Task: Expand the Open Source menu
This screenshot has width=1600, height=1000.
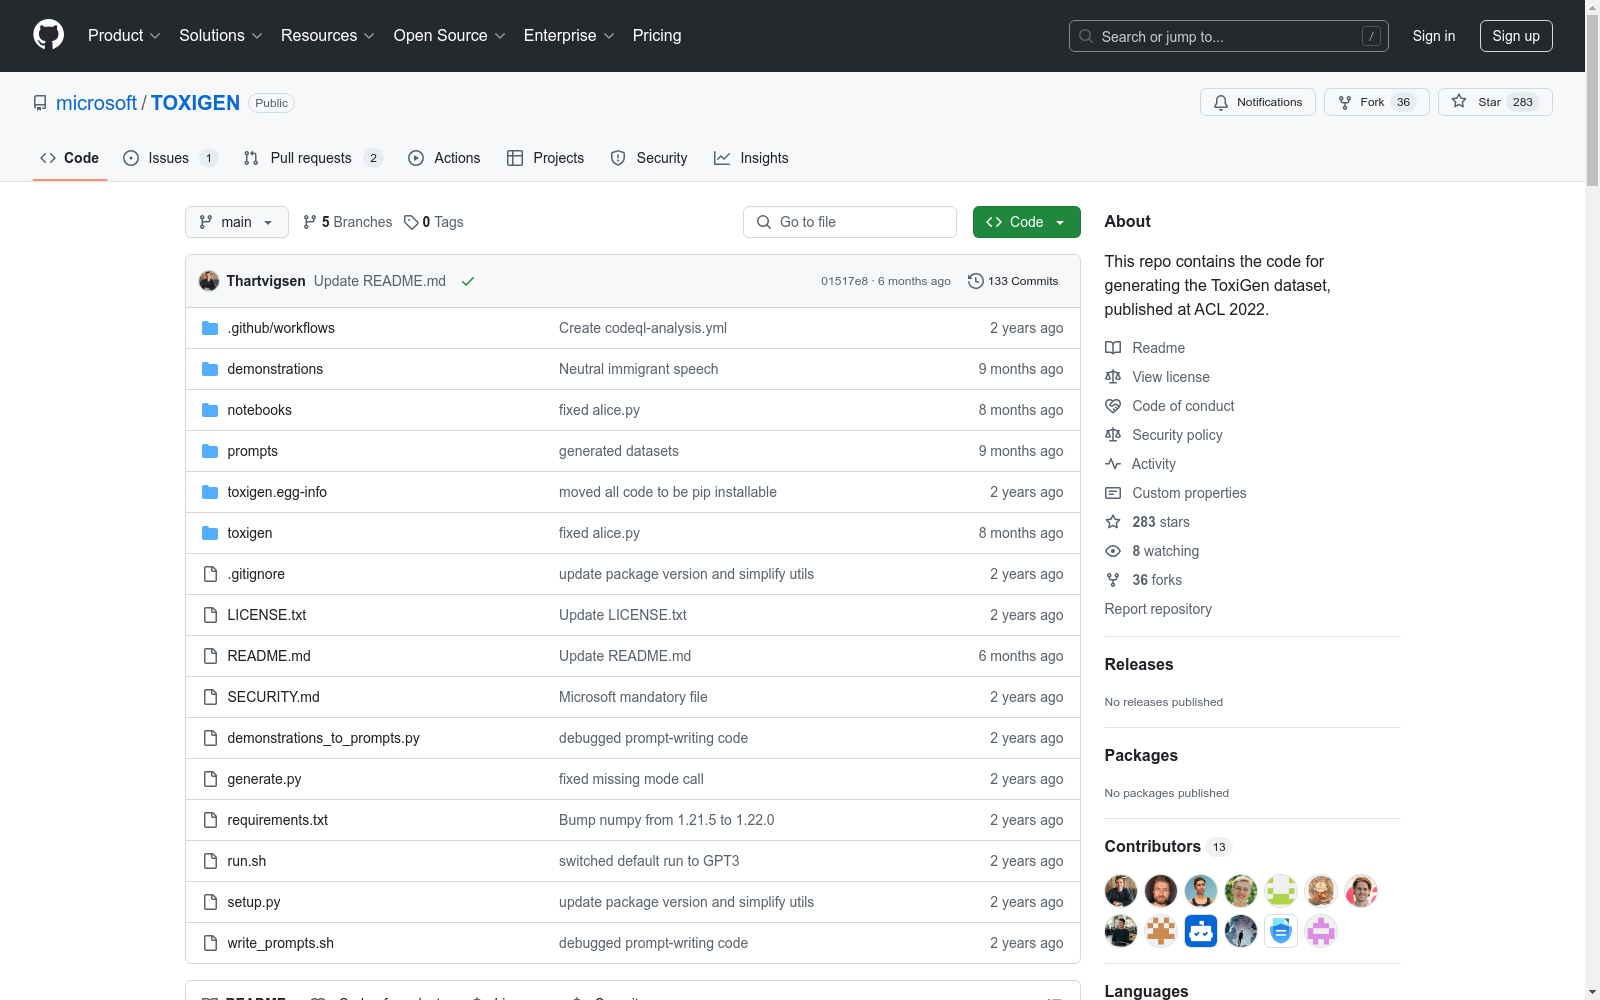Action: click(450, 36)
